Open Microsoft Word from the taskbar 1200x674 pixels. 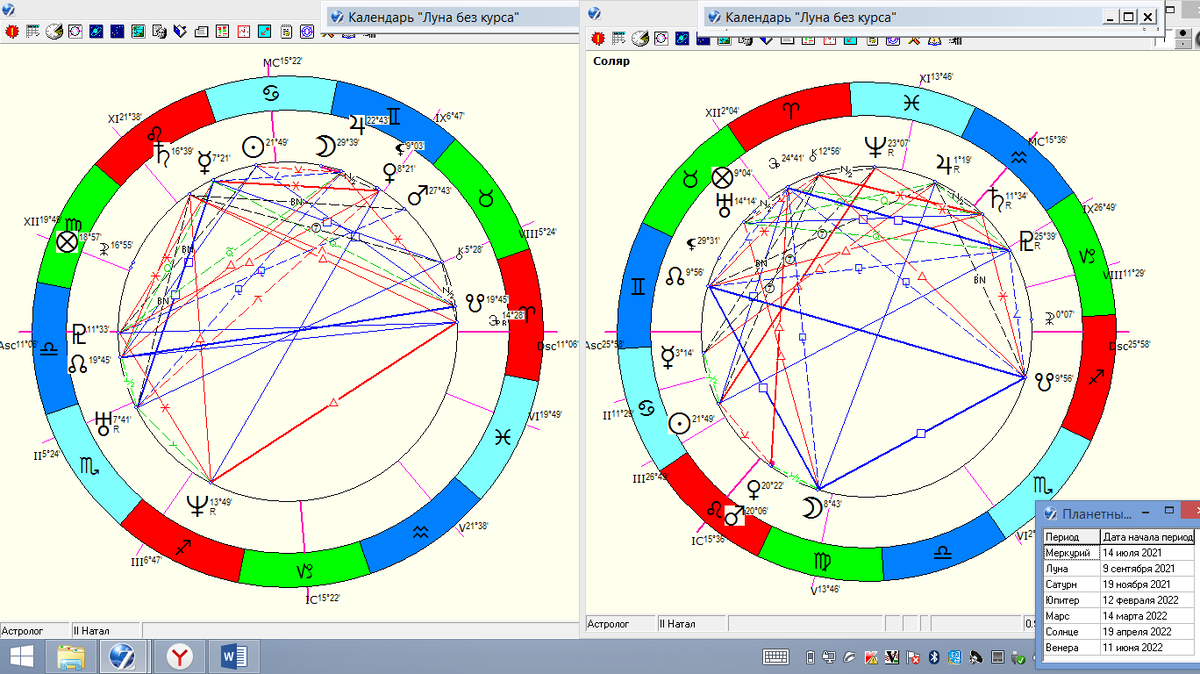point(233,657)
